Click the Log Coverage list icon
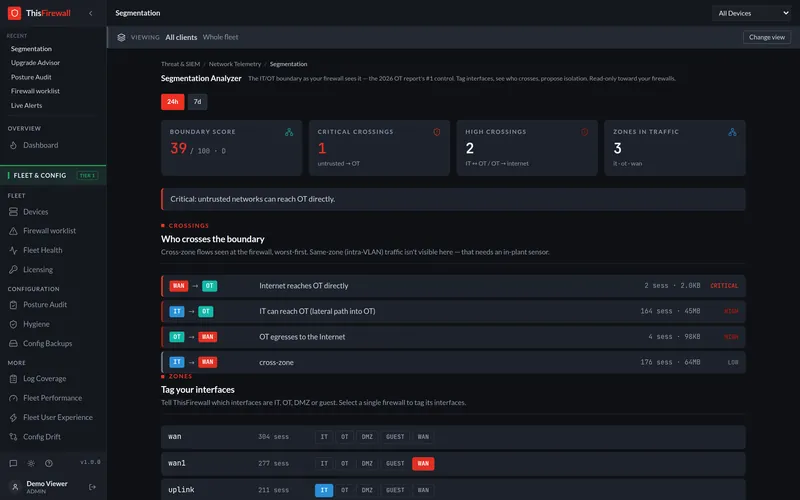This screenshot has width=800, height=500. (x=13, y=379)
